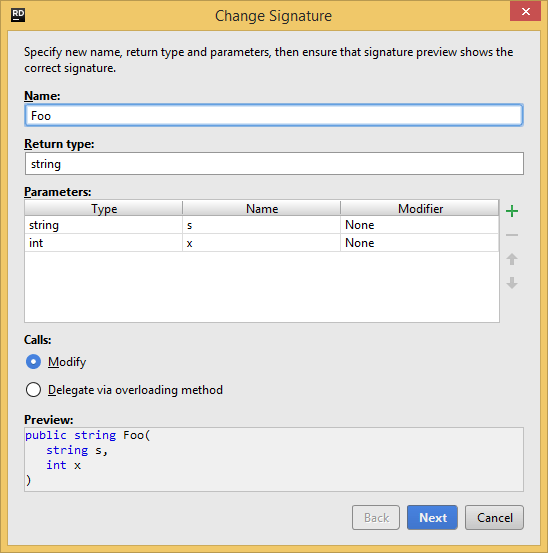Click the Preview: label
548x553 pixels.
tap(49, 420)
